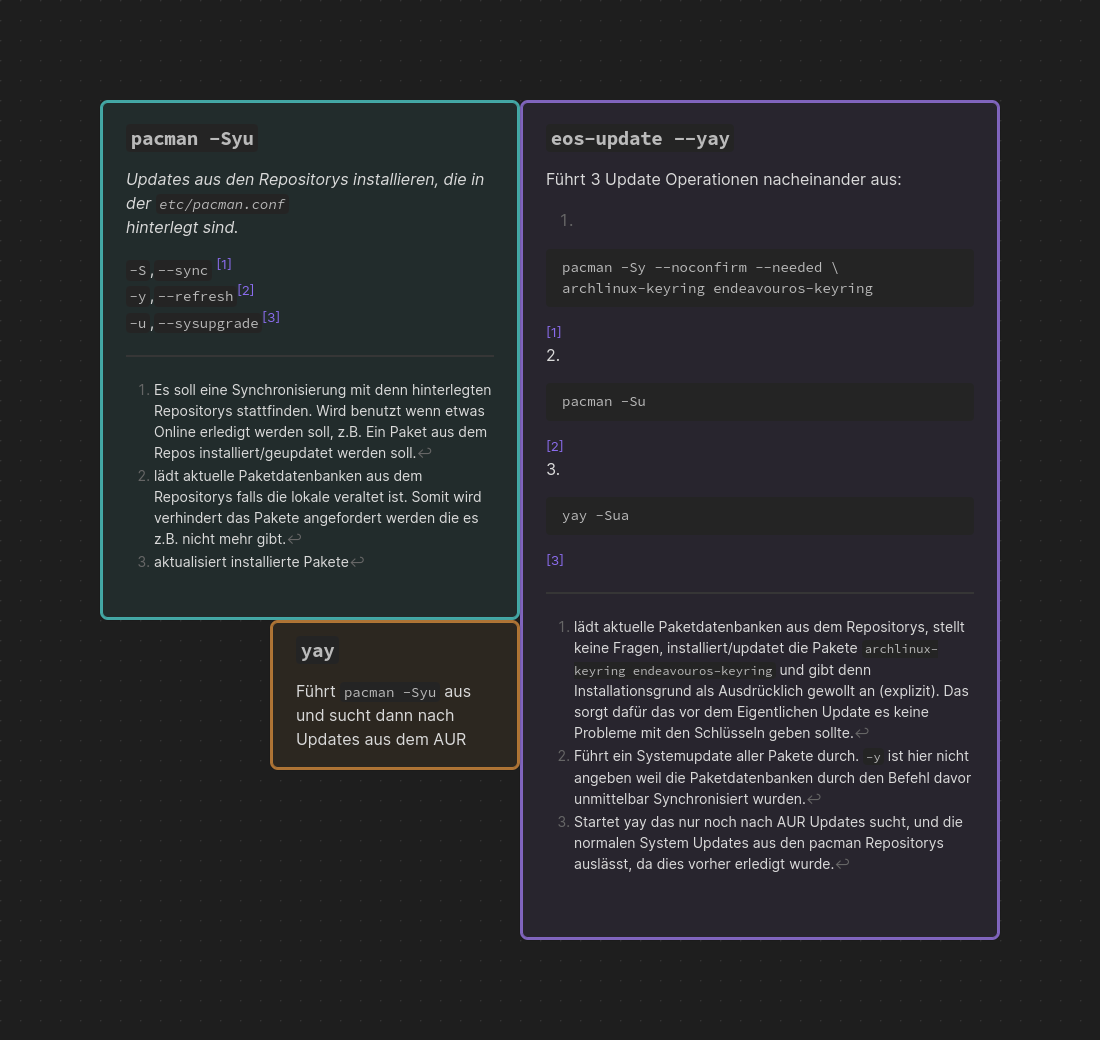The height and width of the screenshot is (1040, 1100).
Task: Click the "--refresh" option code
Action: (195, 297)
